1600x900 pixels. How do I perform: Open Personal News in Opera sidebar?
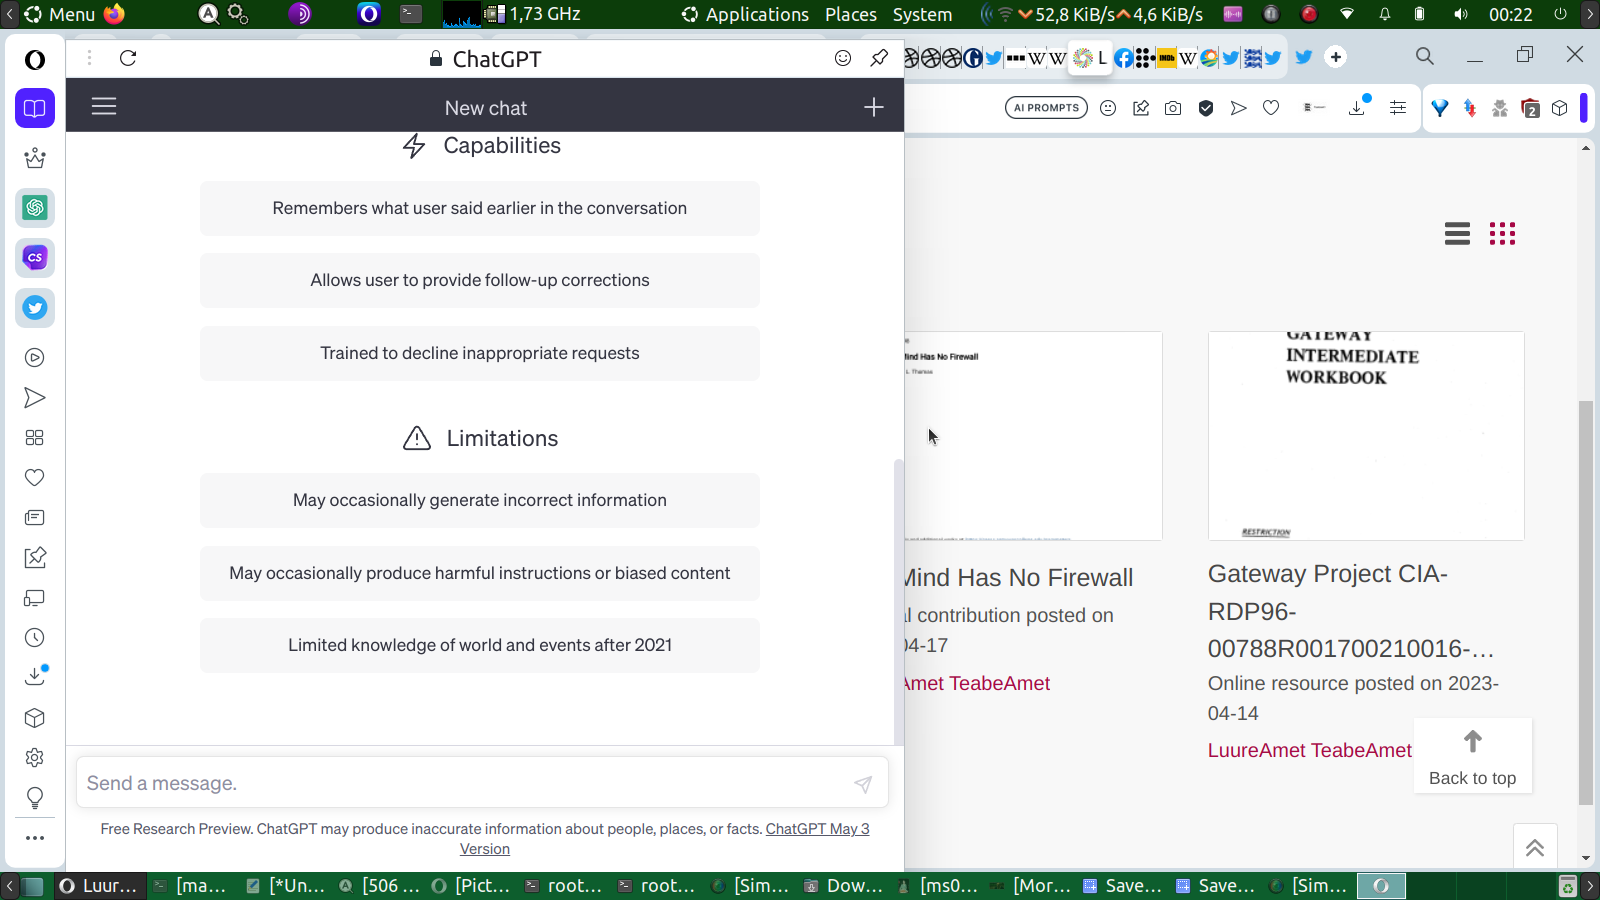click(x=35, y=518)
